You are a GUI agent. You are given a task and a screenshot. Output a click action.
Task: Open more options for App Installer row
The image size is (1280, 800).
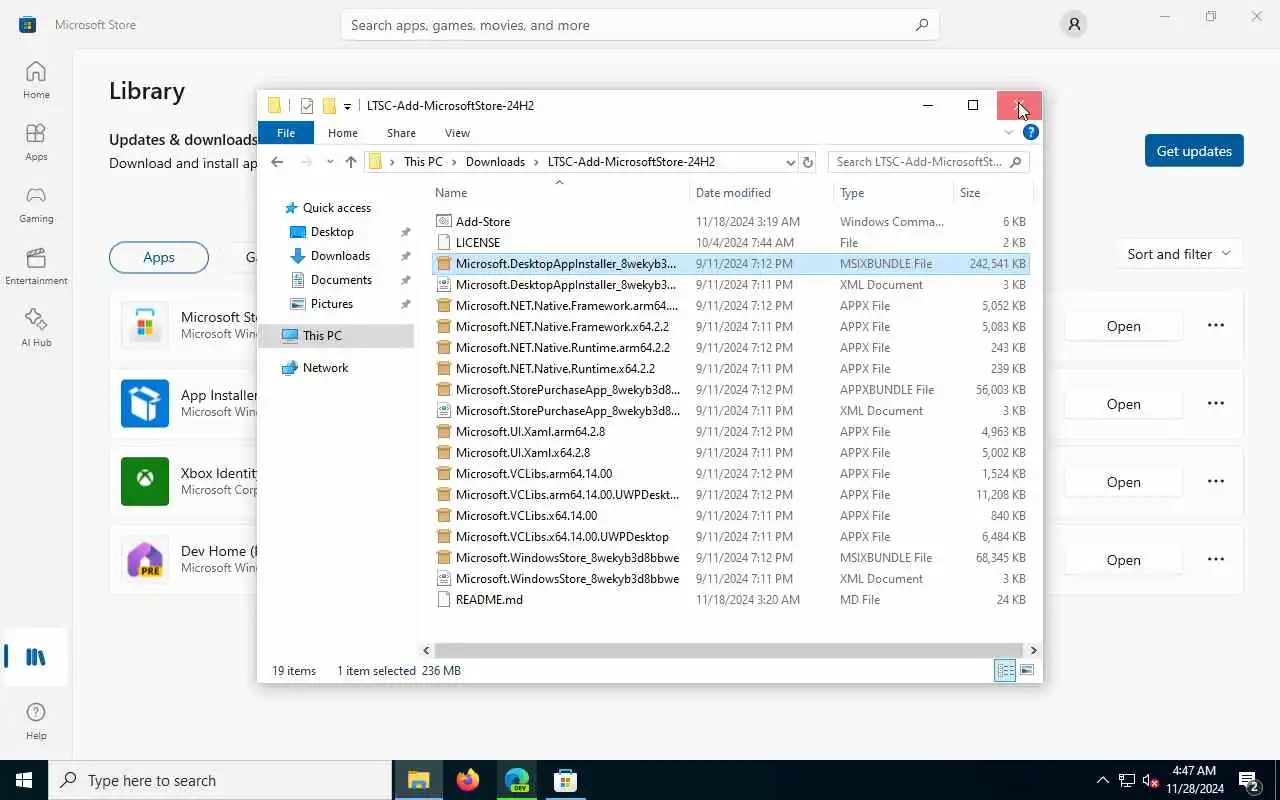pyautogui.click(x=1216, y=403)
